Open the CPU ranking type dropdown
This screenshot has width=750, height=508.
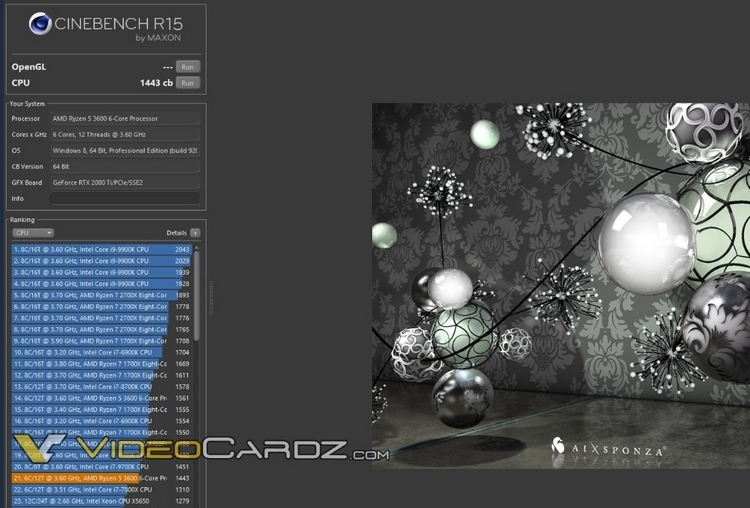tap(33, 233)
